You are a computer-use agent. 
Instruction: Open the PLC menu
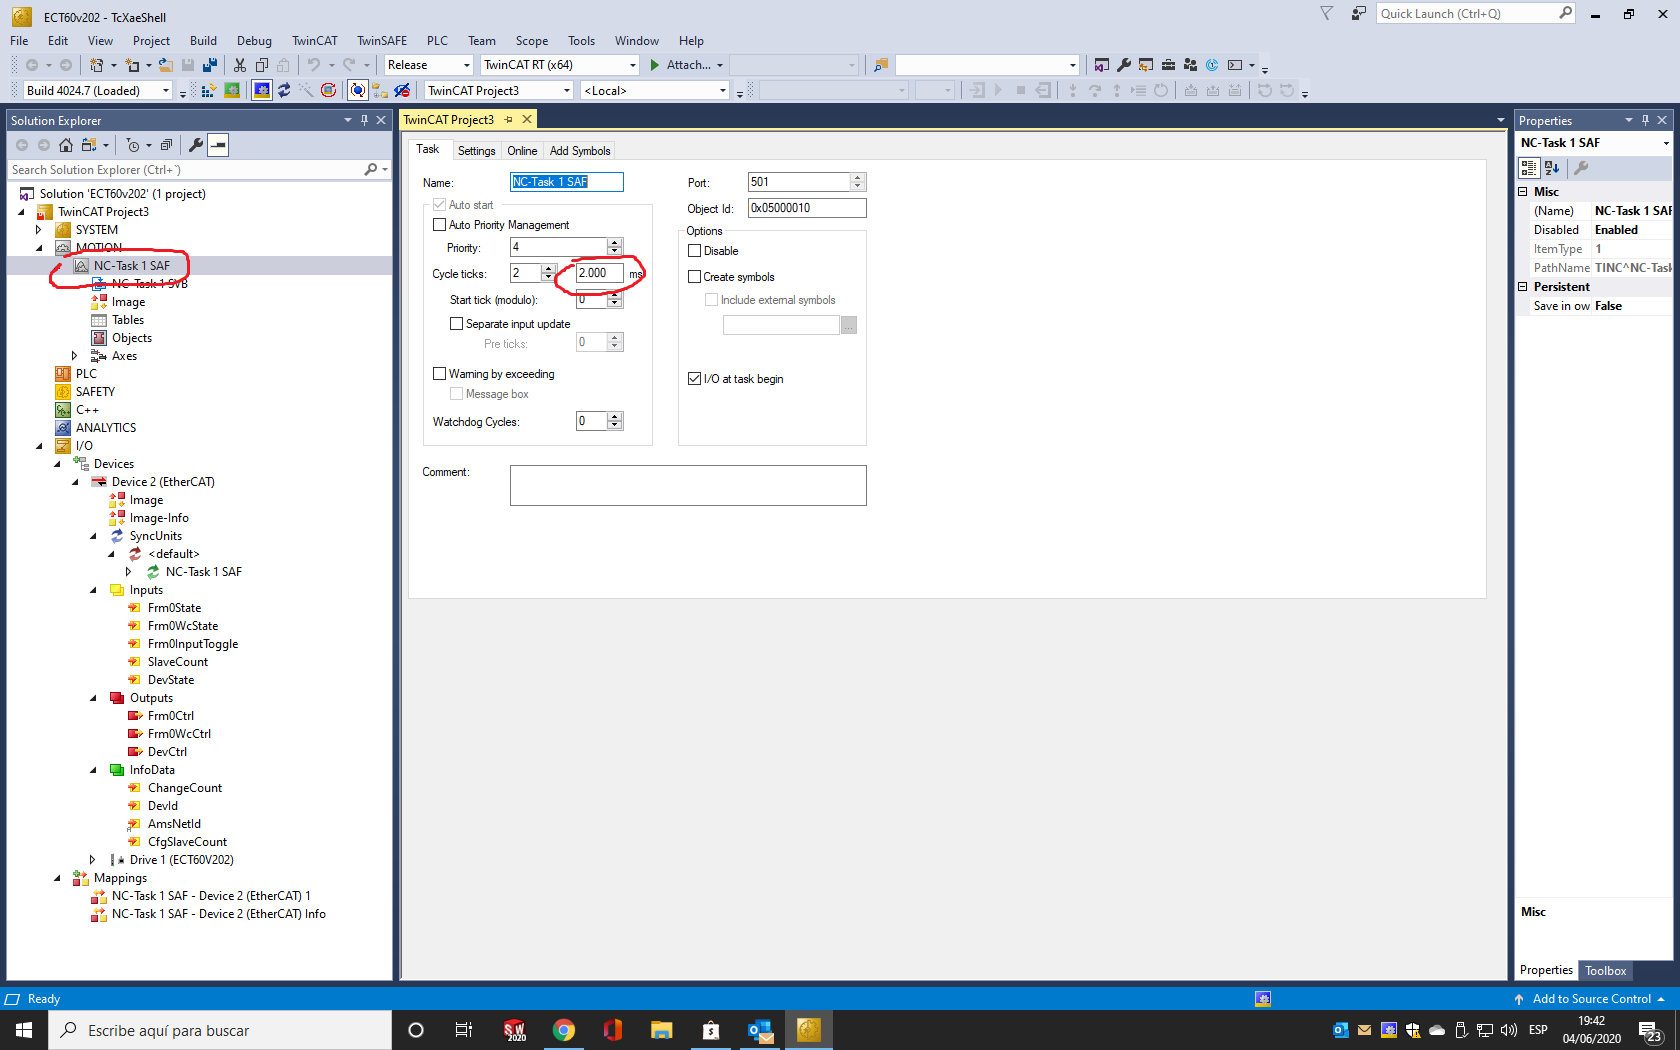pyautogui.click(x=437, y=41)
